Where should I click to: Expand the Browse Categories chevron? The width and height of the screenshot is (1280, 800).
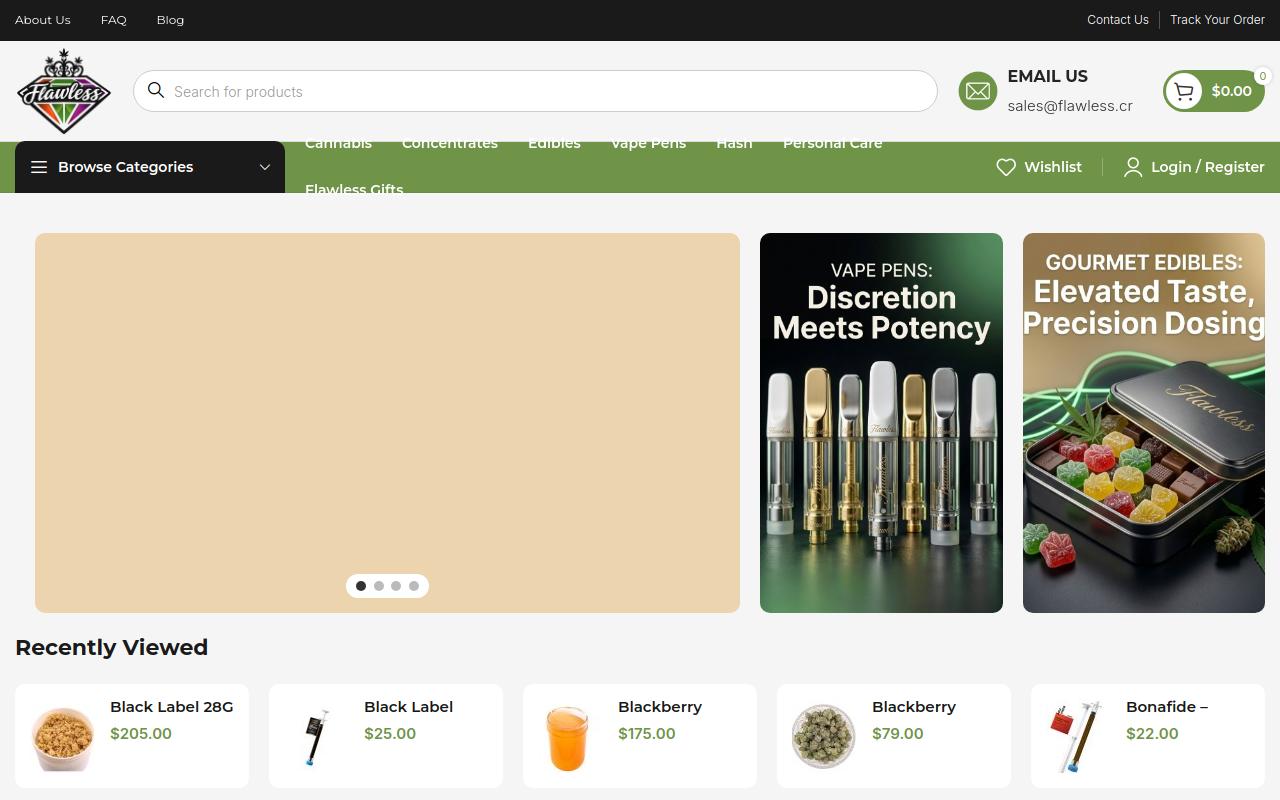tap(265, 167)
